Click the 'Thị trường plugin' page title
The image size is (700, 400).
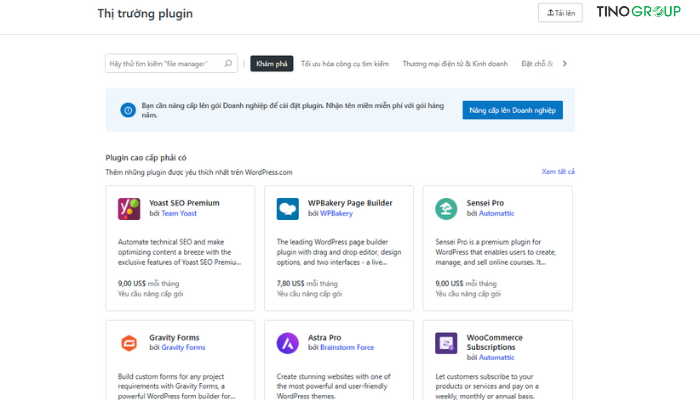pos(145,13)
